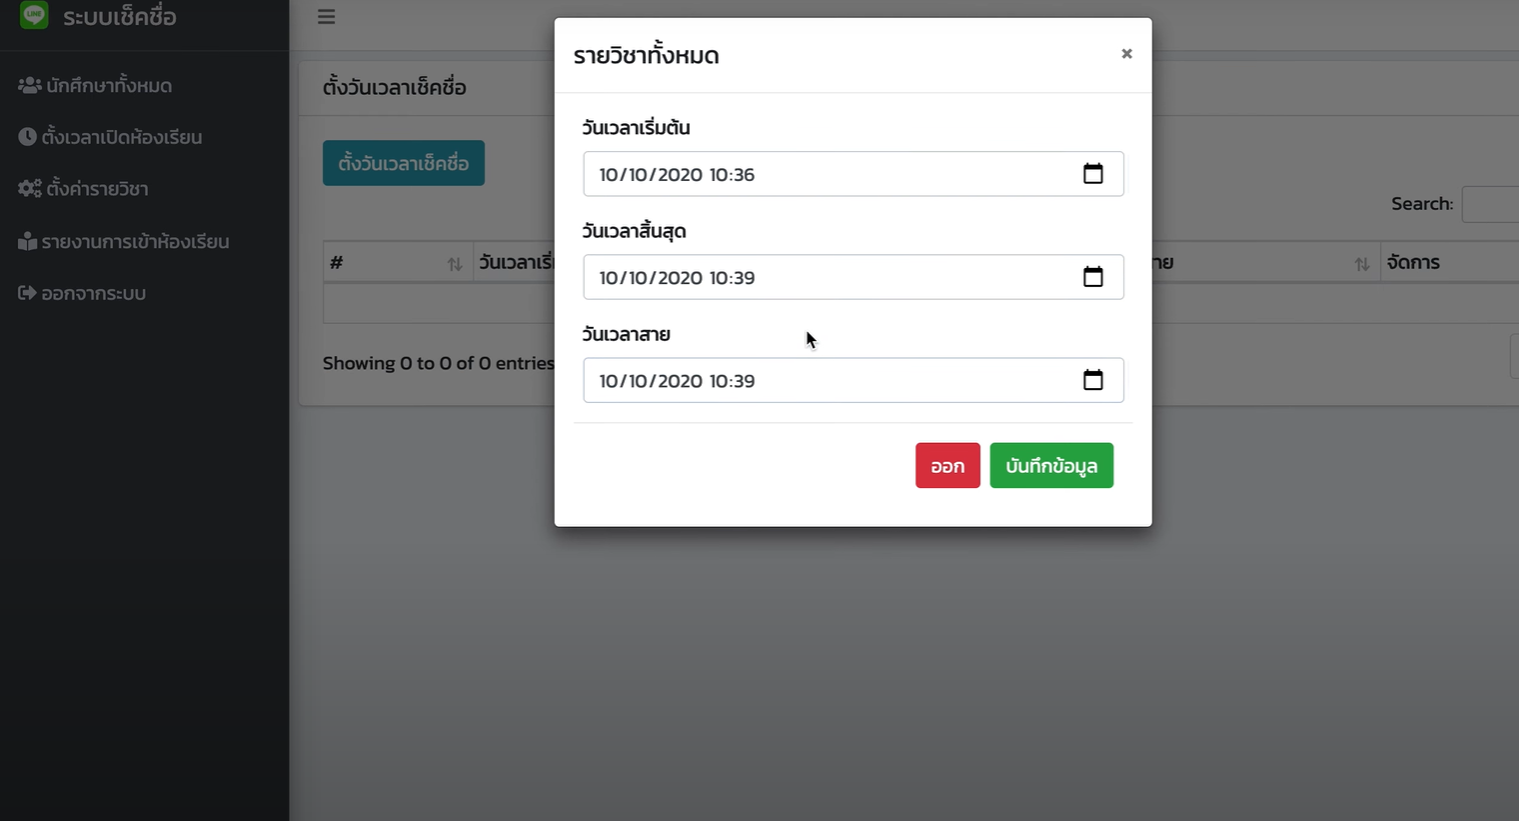Image resolution: width=1519 pixels, height=821 pixels.
Task: Open calendar picker for วันเวลาสาย field
Action: tap(1093, 380)
